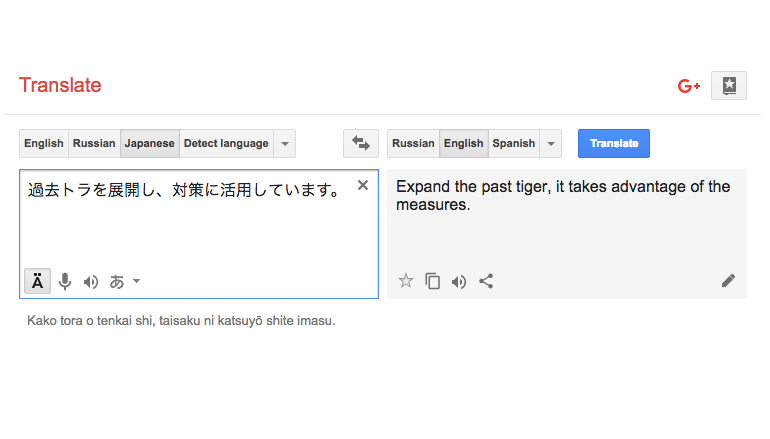Open the target language list dropdown

pos(551,143)
